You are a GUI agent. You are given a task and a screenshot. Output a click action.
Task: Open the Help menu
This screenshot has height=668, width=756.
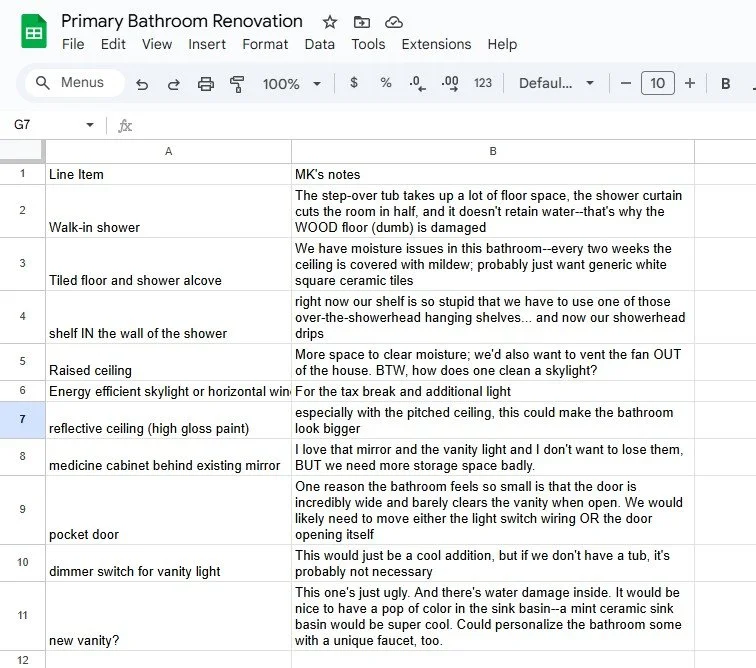point(502,44)
